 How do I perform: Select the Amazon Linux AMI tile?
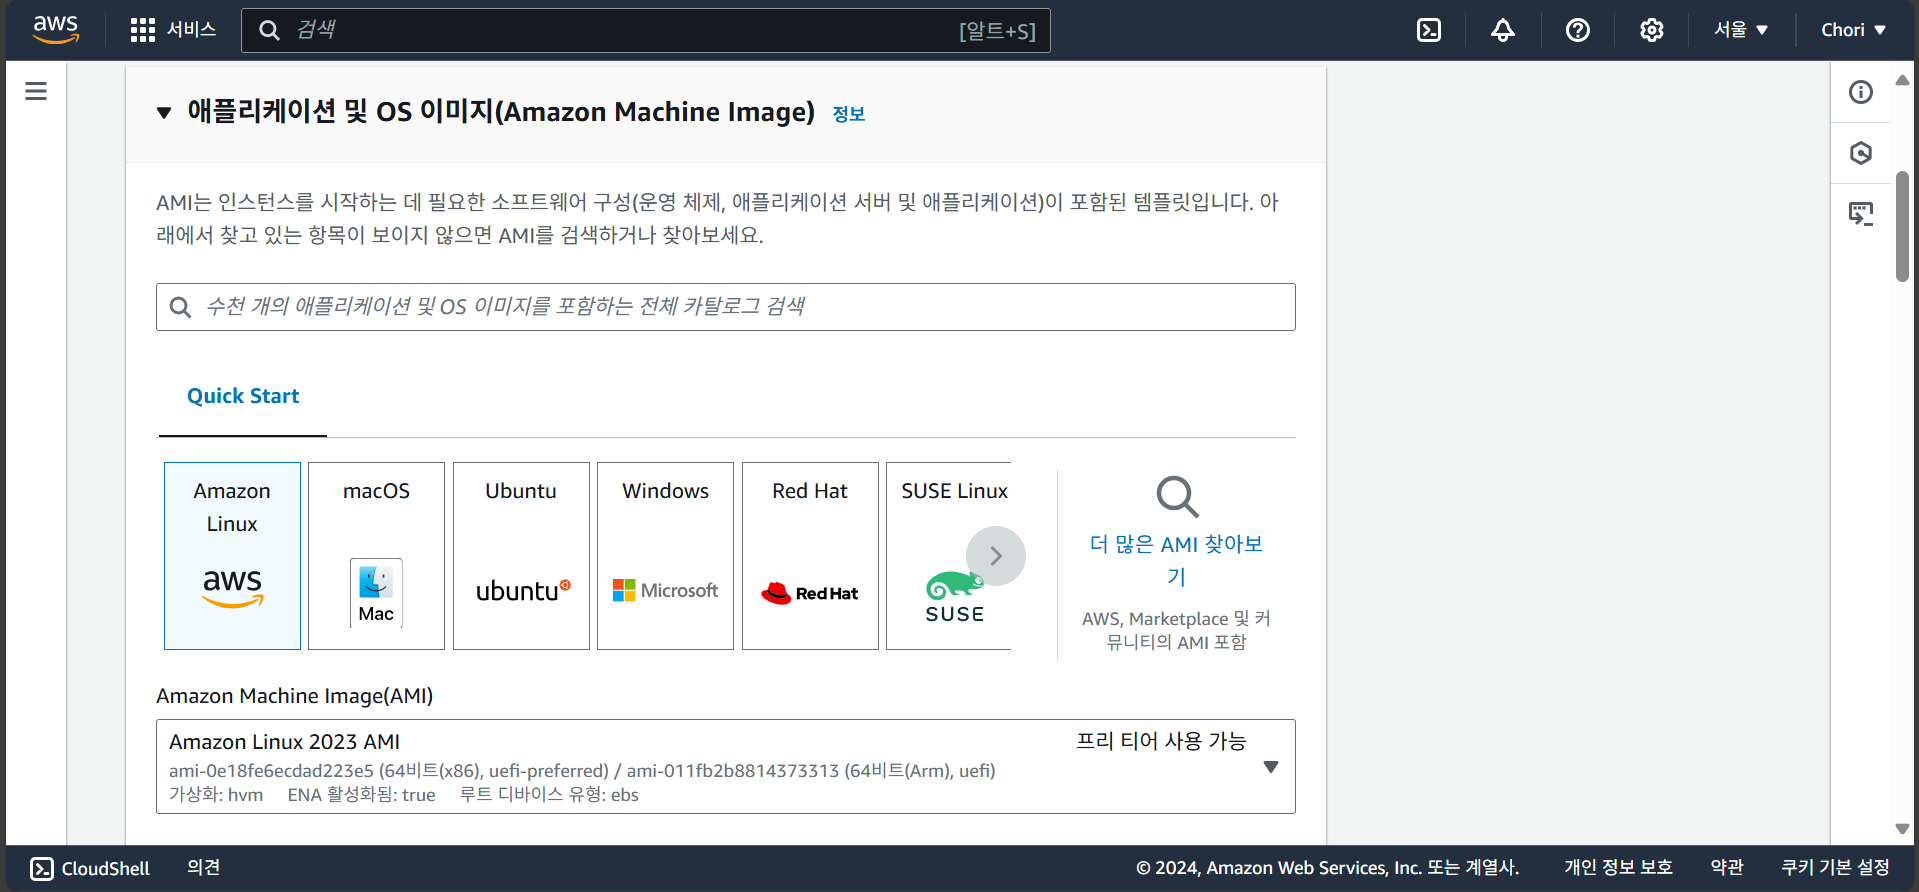pyautogui.click(x=232, y=556)
